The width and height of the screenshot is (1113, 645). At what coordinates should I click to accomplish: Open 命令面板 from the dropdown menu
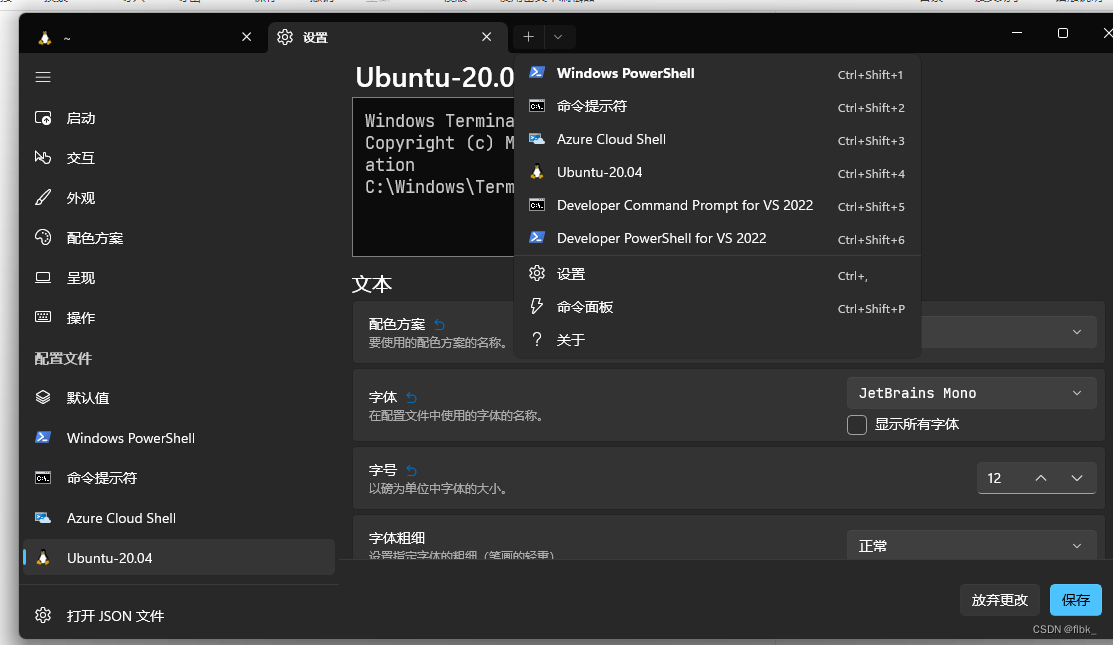tap(717, 307)
